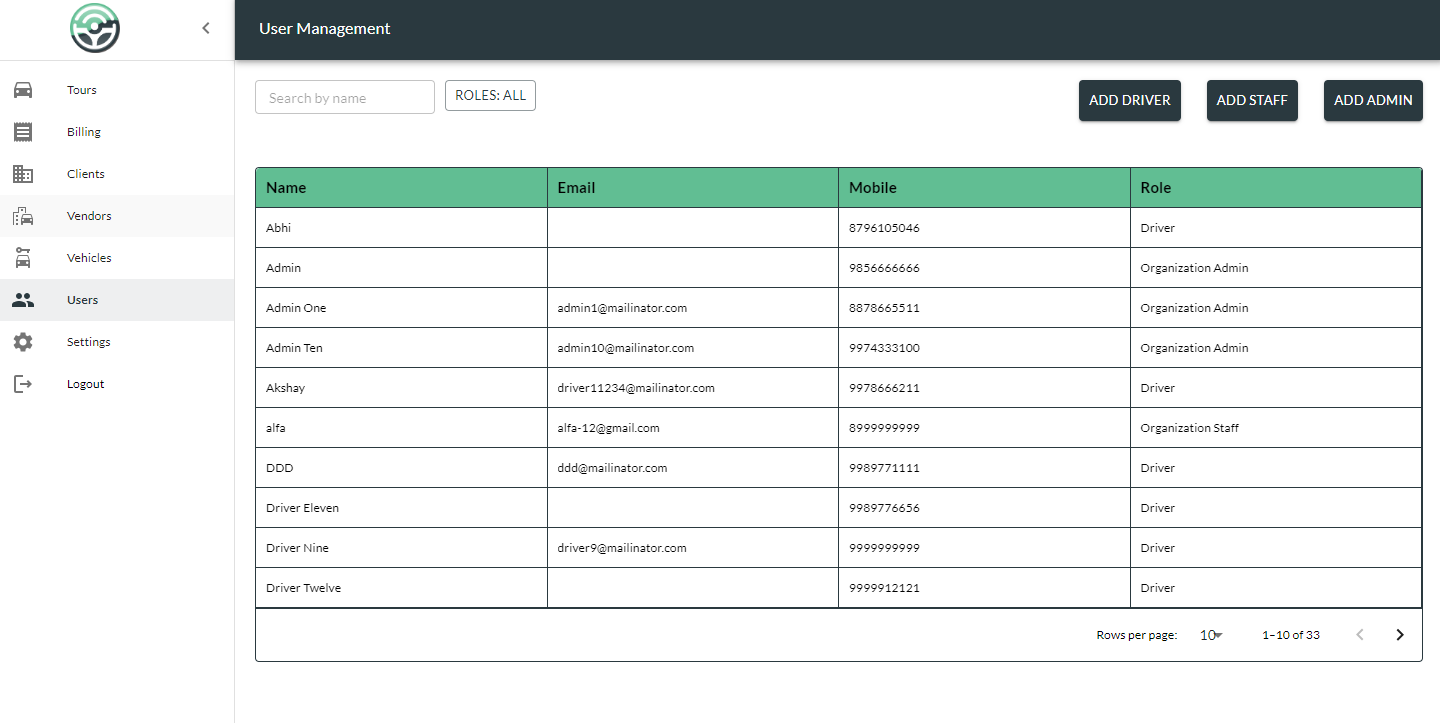Click the steering wheel app logo

click(95, 28)
